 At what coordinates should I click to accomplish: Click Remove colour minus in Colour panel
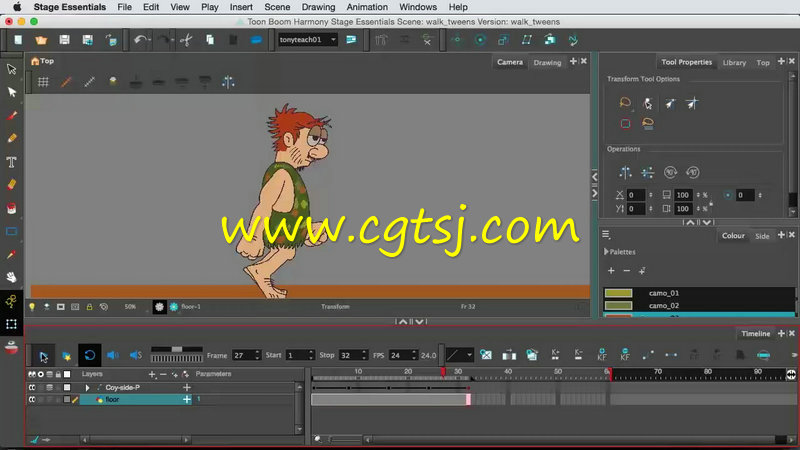(627, 271)
